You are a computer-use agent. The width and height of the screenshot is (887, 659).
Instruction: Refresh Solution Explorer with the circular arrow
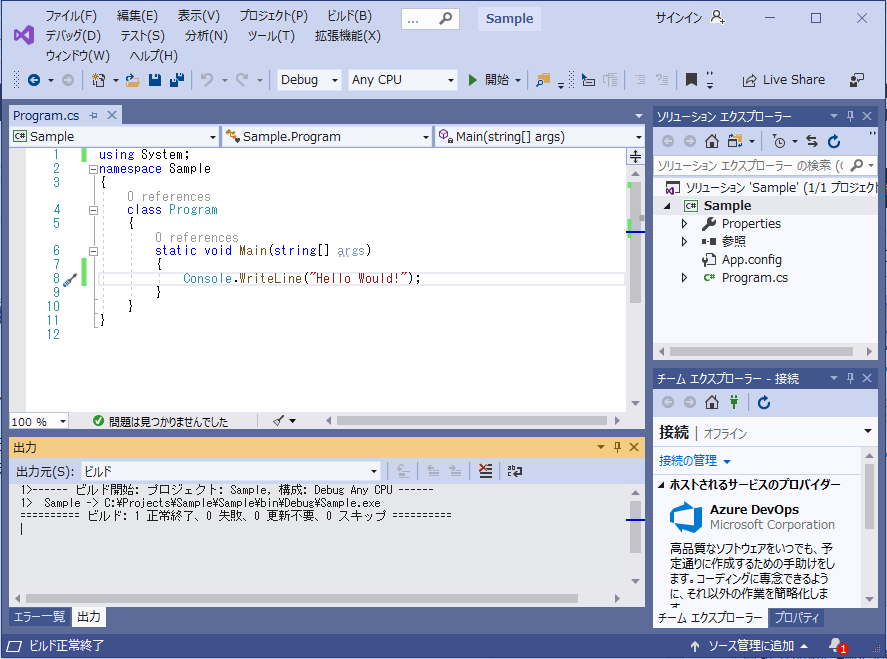pos(834,141)
